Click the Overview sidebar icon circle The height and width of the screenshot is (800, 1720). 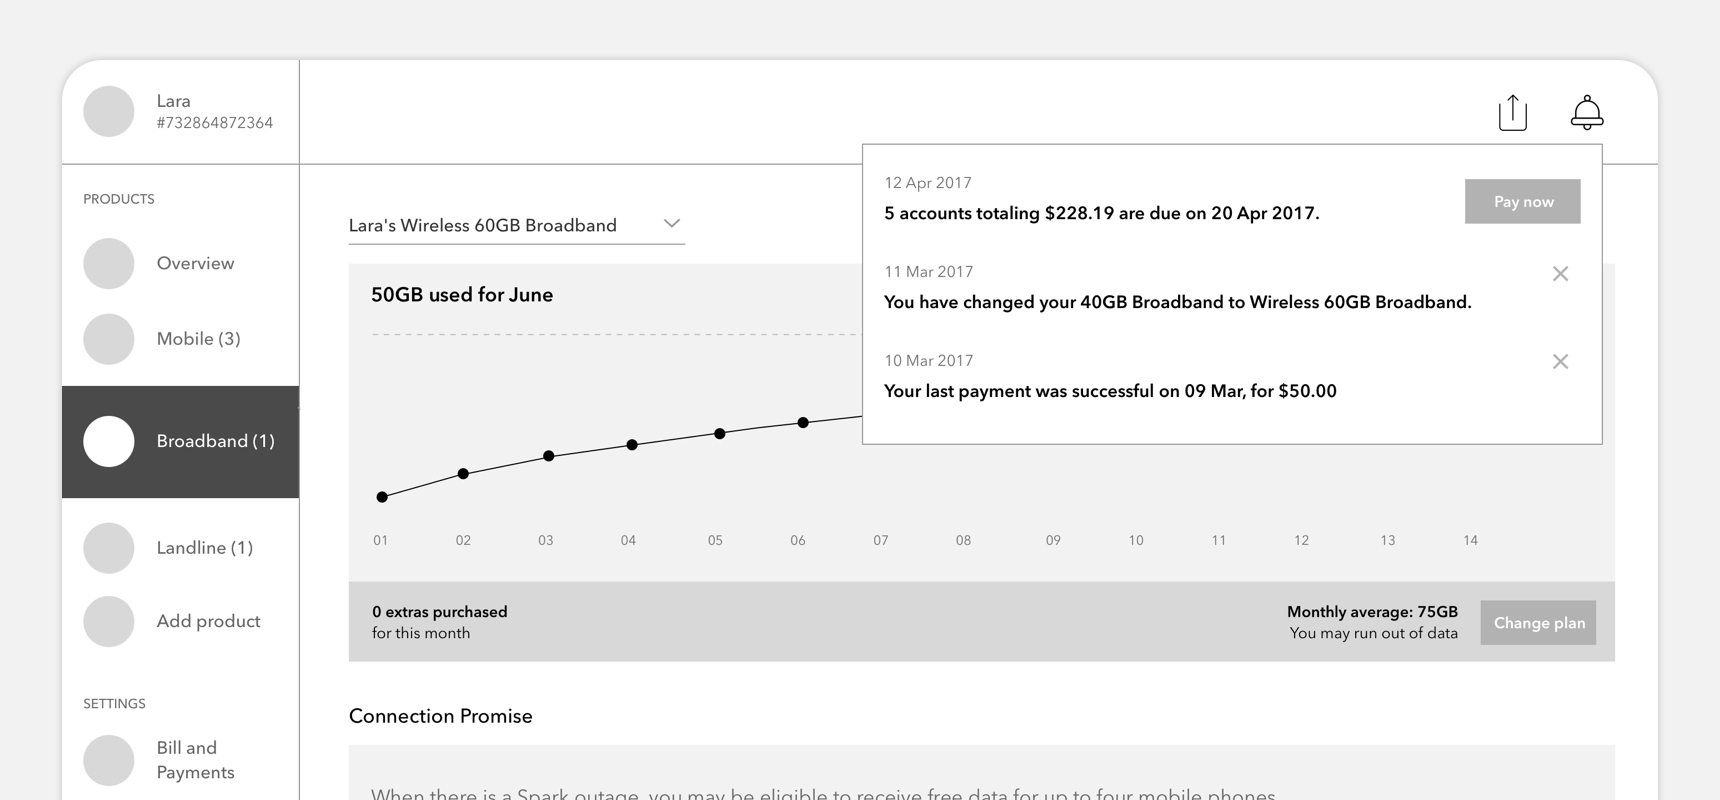pyautogui.click(x=109, y=263)
